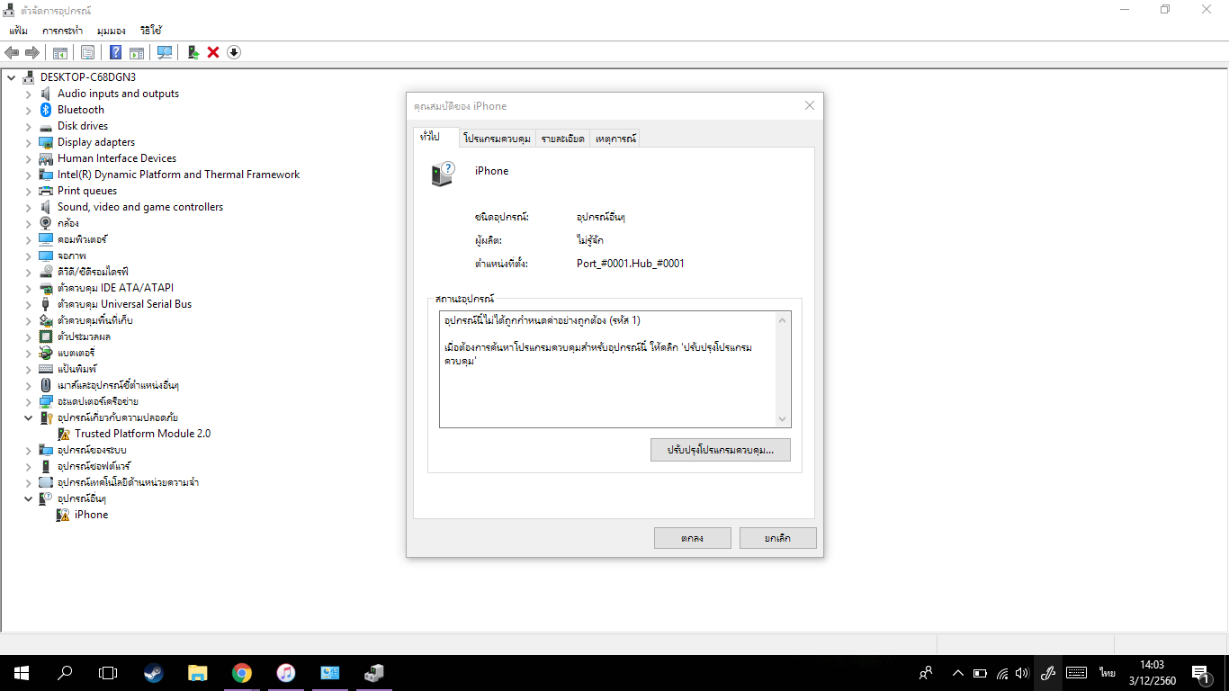Collapse the DESKTOP-C68DGN3 root node
The width and height of the screenshot is (1229, 691).
[x=11, y=77]
